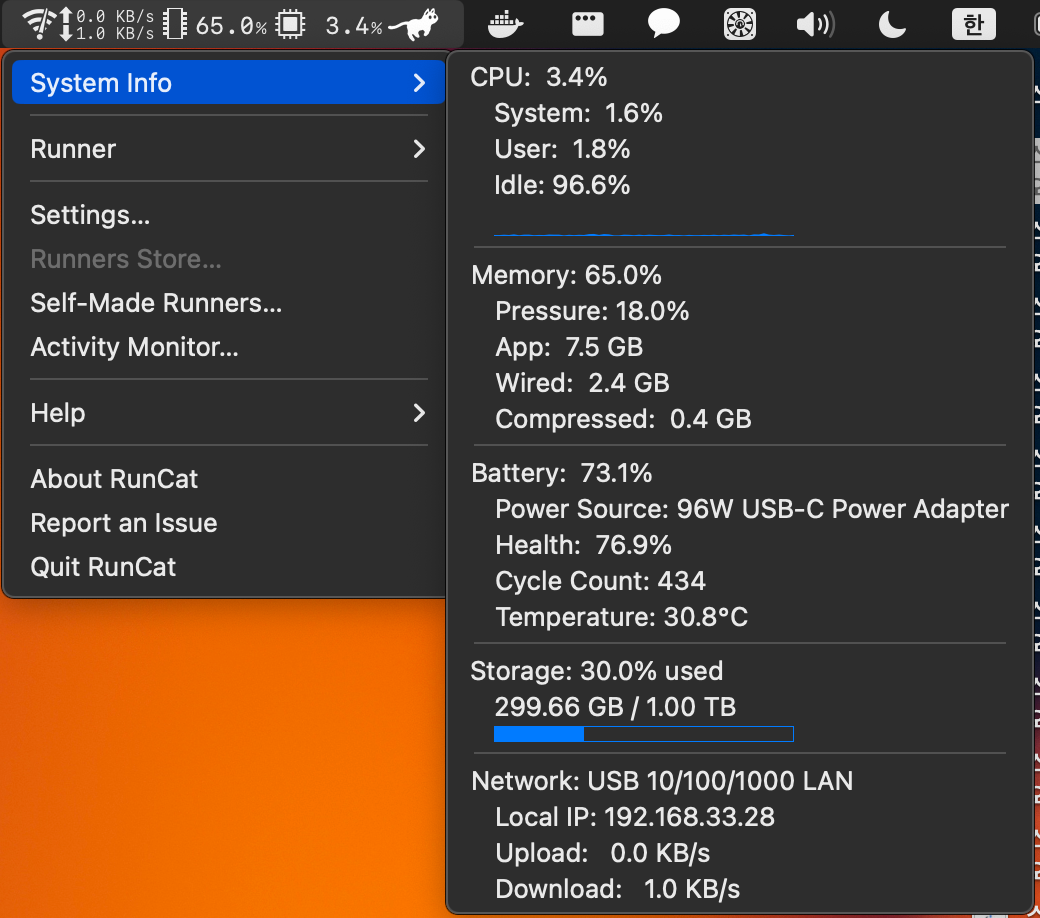Expand the Help submenu chevron
This screenshot has width=1040, height=918.
(x=419, y=413)
